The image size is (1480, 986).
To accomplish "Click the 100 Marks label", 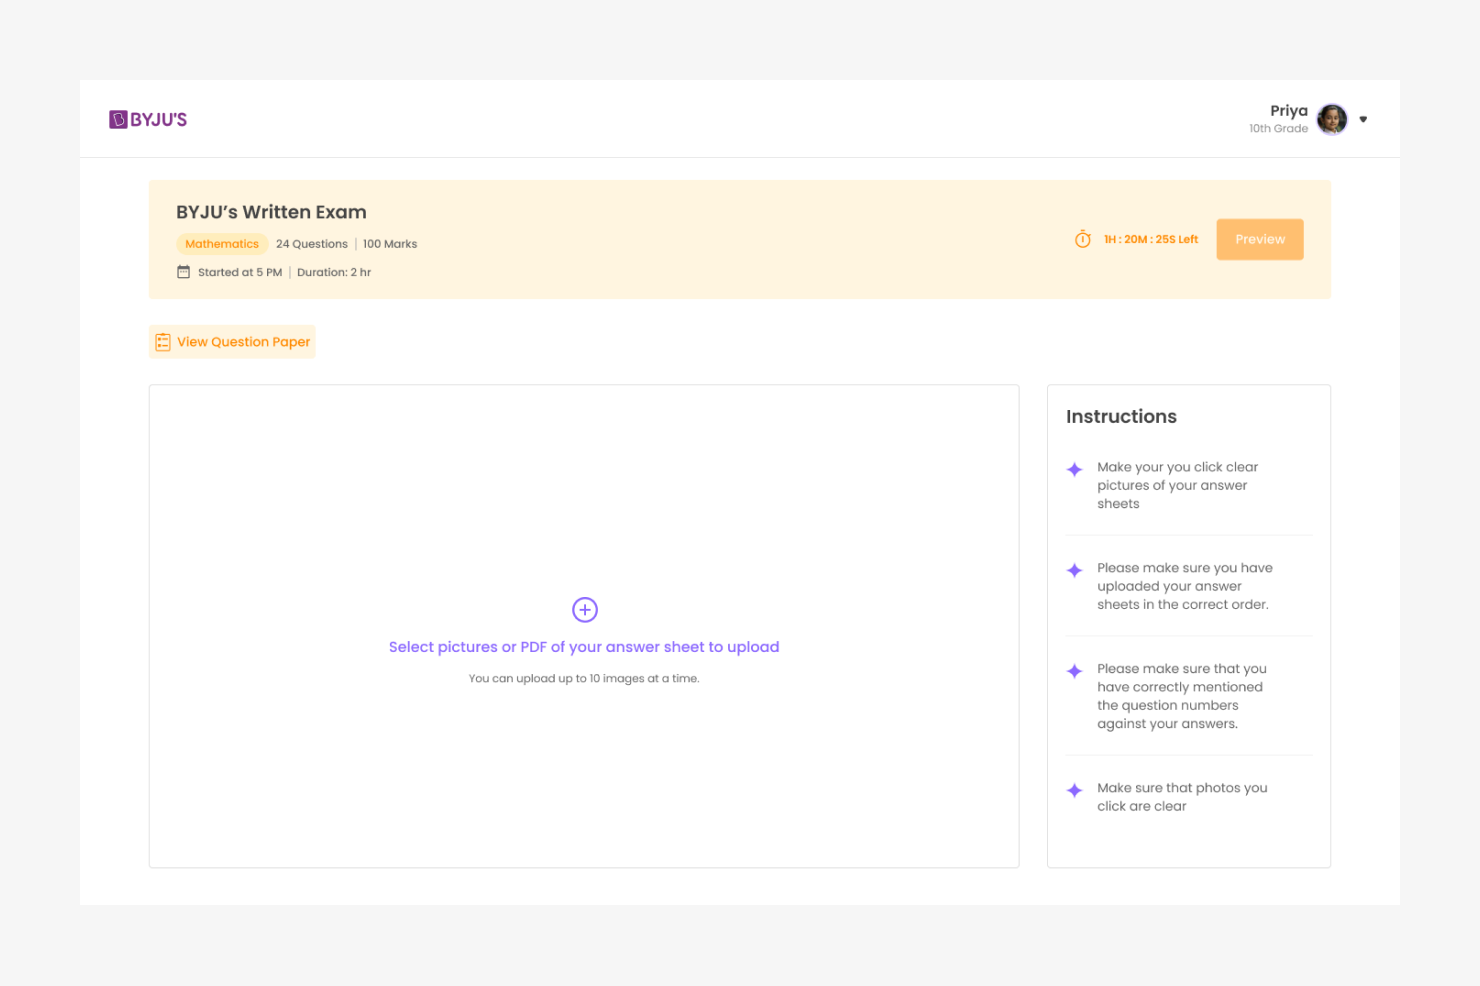I will coord(390,244).
